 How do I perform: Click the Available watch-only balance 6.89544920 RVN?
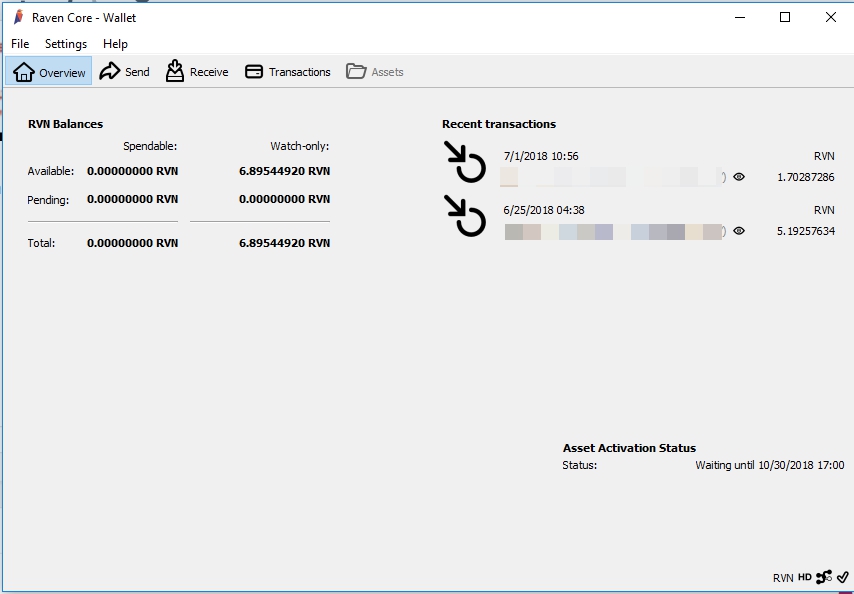click(x=284, y=171)
